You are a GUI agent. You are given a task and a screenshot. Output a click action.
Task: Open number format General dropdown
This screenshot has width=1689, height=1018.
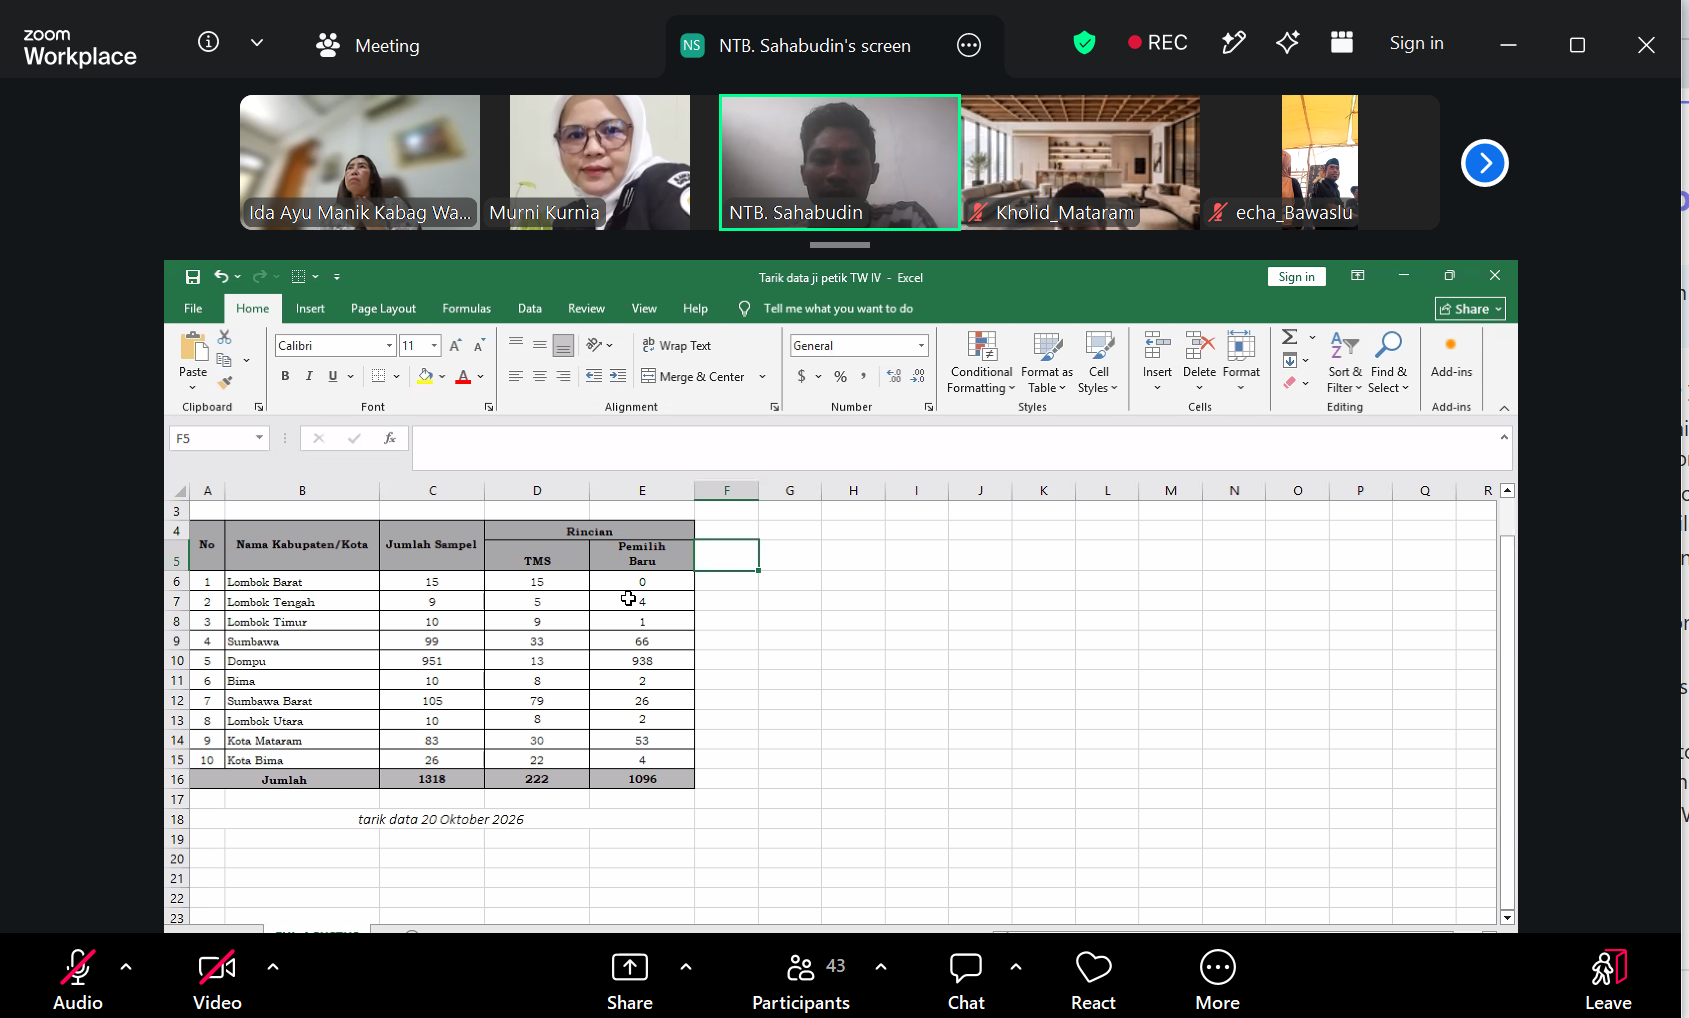coord(921,346)
